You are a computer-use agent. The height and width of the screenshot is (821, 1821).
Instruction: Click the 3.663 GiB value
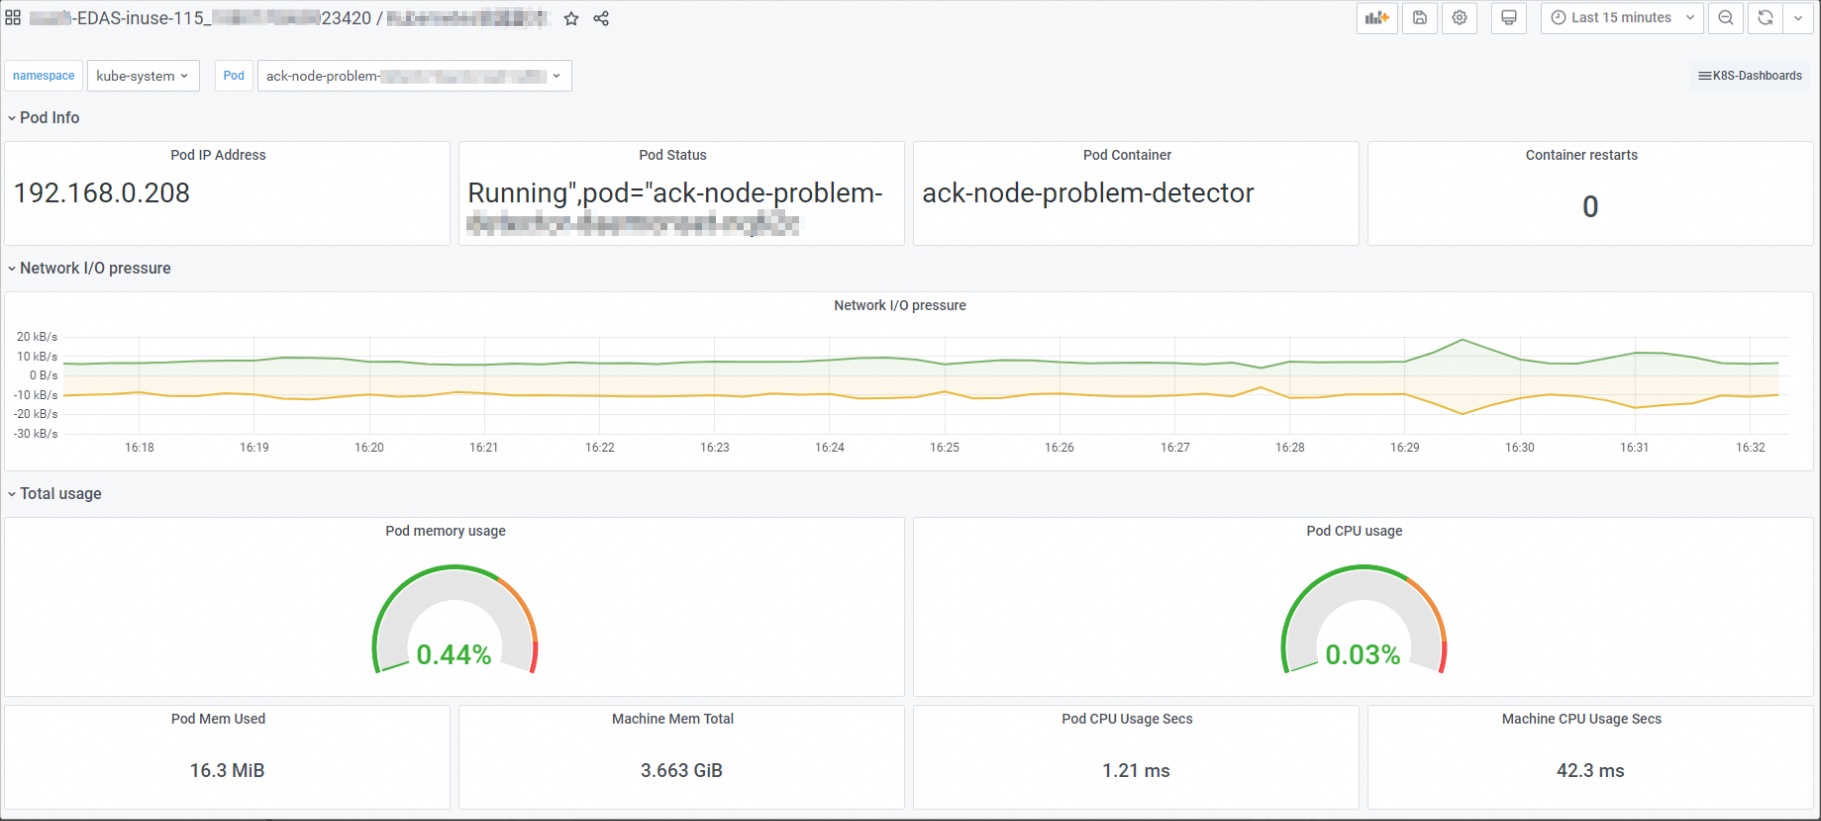pyautogui.click(x=682, y=771)
